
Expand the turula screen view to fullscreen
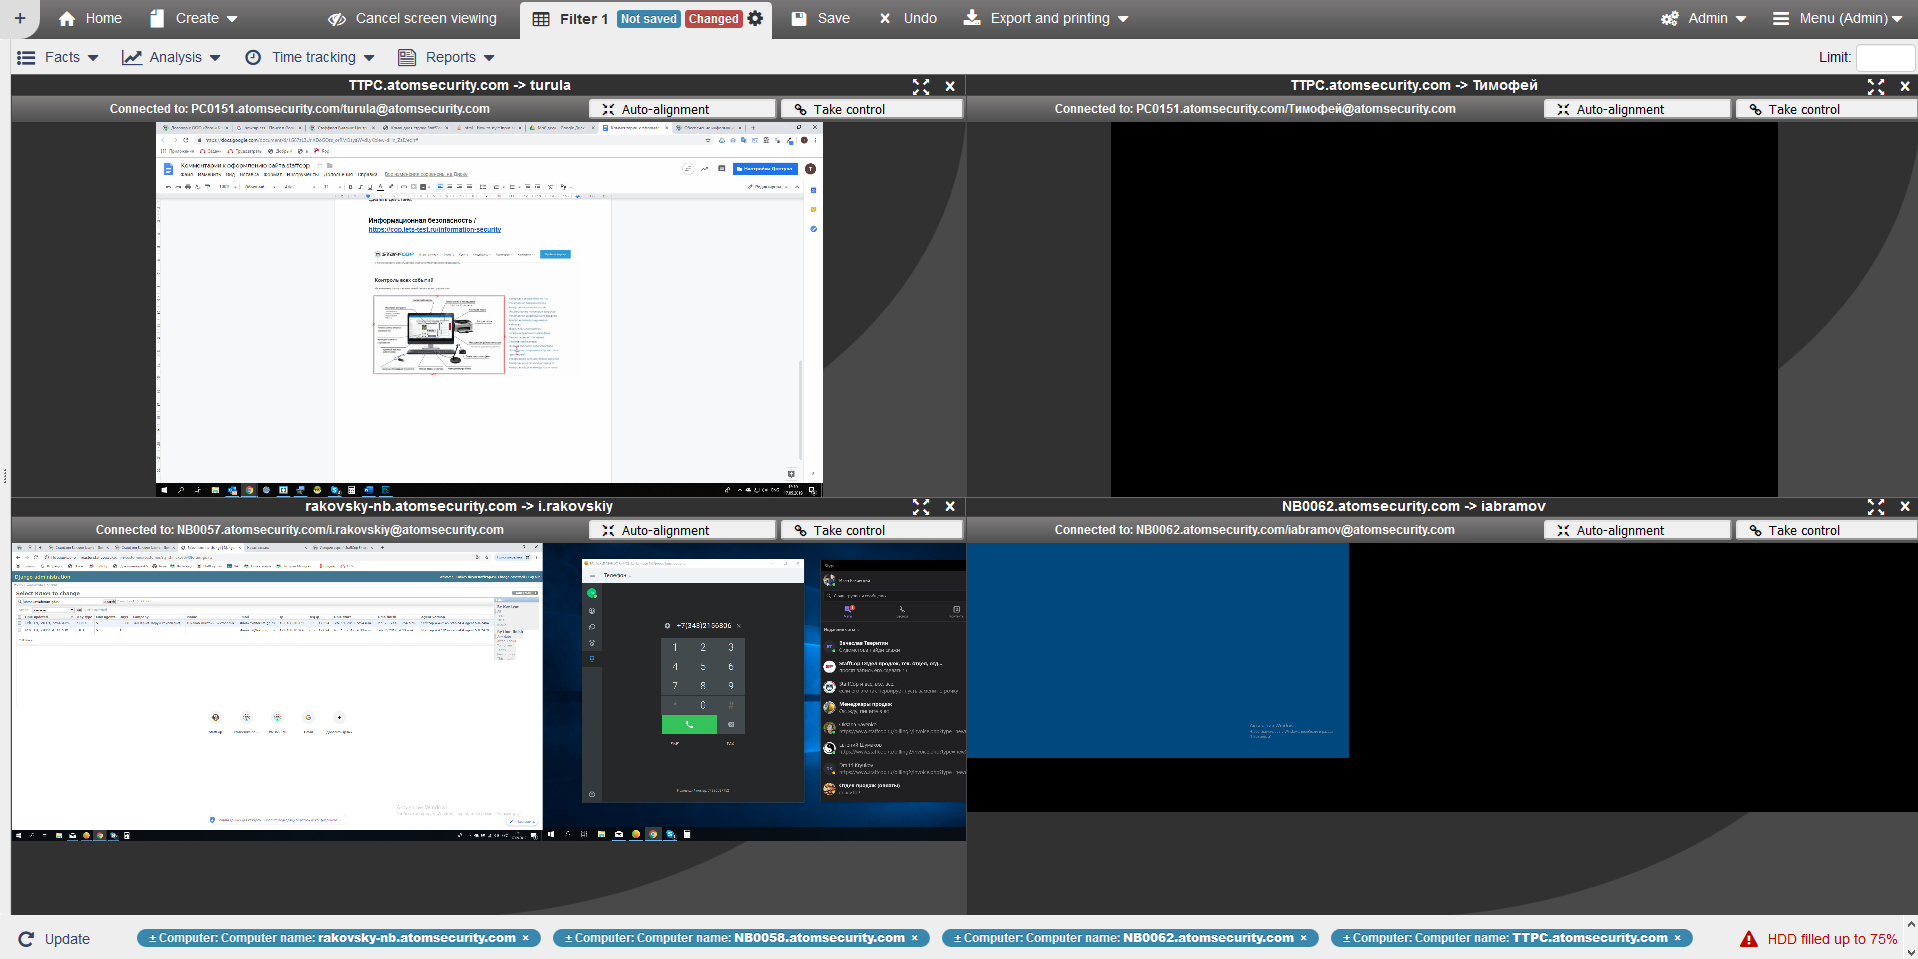tap(920, 87)
